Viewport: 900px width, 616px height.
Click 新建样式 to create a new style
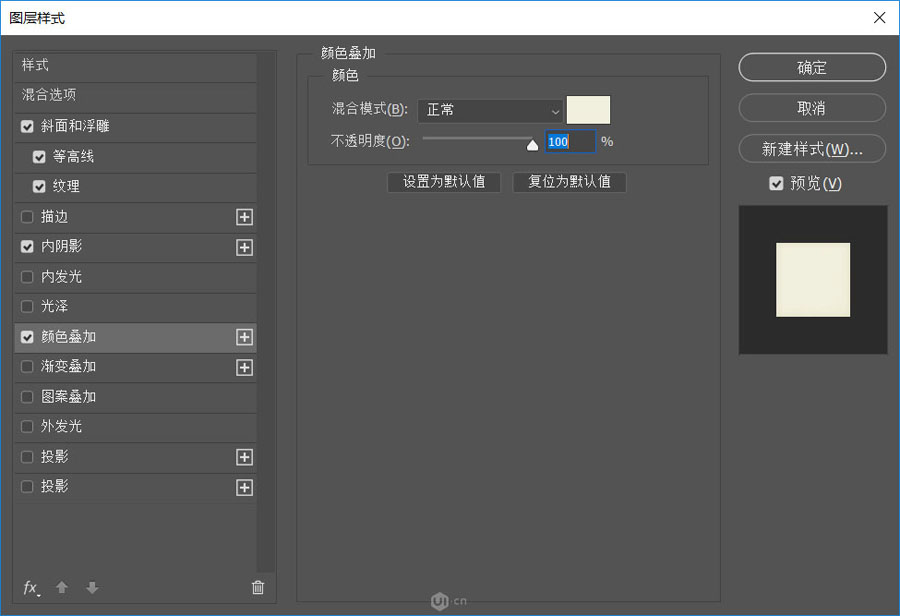[x=811, y=147]
